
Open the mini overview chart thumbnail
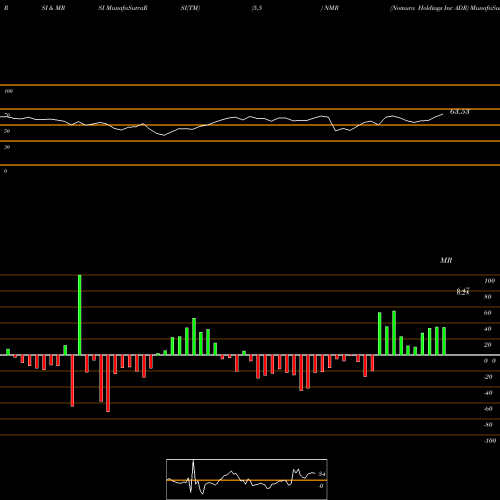tap(247, 479)
